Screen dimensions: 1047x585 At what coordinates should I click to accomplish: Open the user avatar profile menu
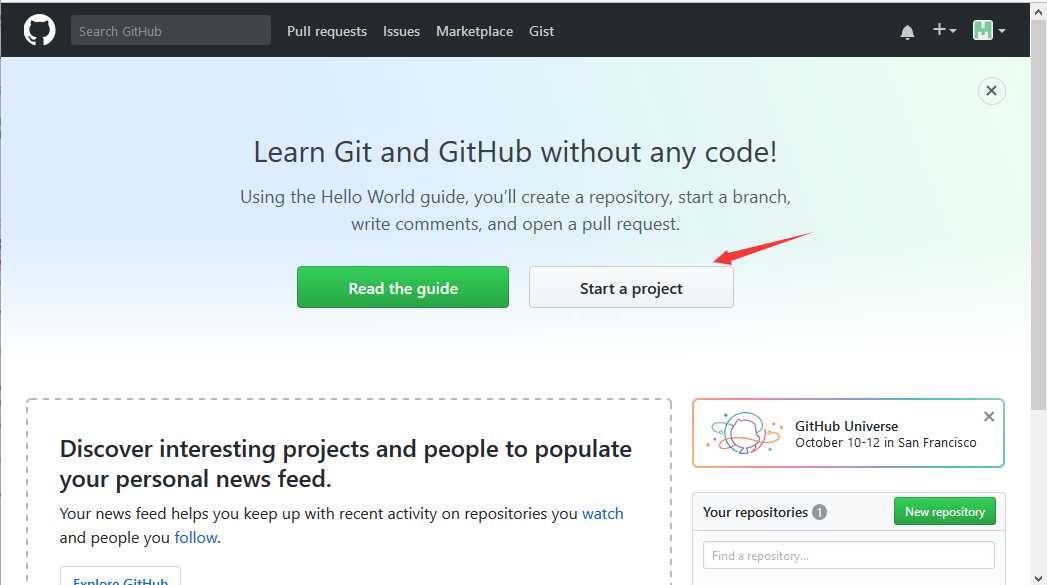[x=989, y=30]
